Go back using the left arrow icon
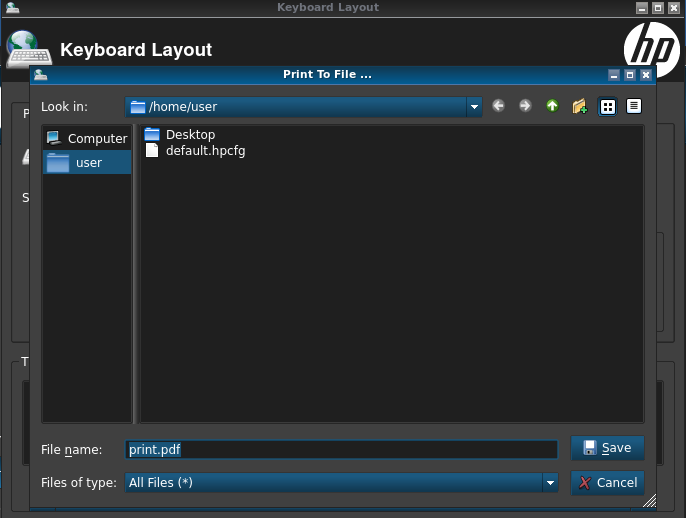This screenshot has height=518, width=686. coord(498,106)
